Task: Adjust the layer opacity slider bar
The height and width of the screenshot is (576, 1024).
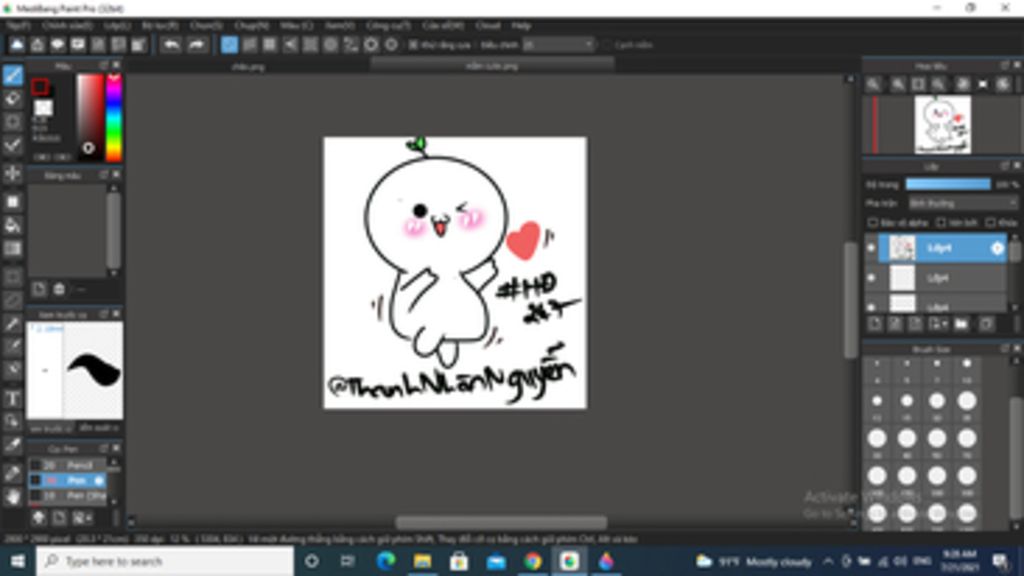Action: pyautogui.click(x=948, y=185)
